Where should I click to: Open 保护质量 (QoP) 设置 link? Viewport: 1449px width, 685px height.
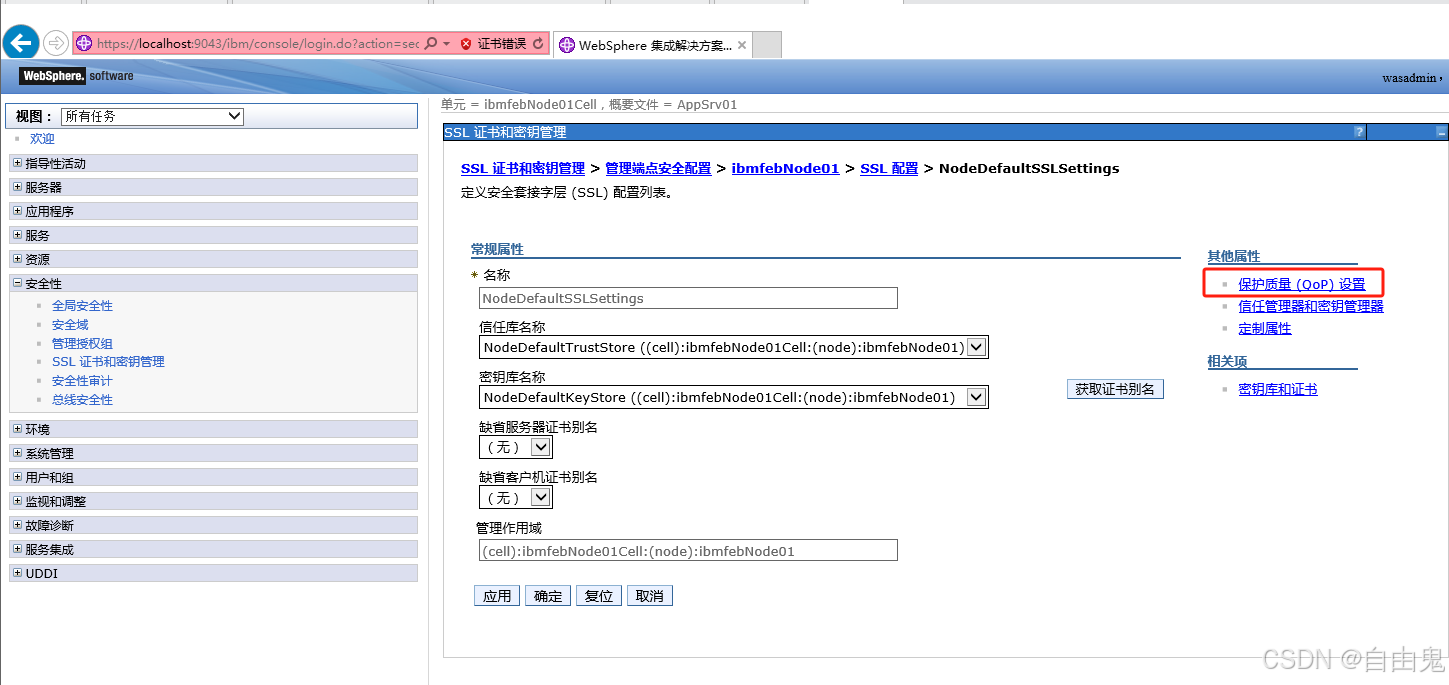pos(1302,285)
